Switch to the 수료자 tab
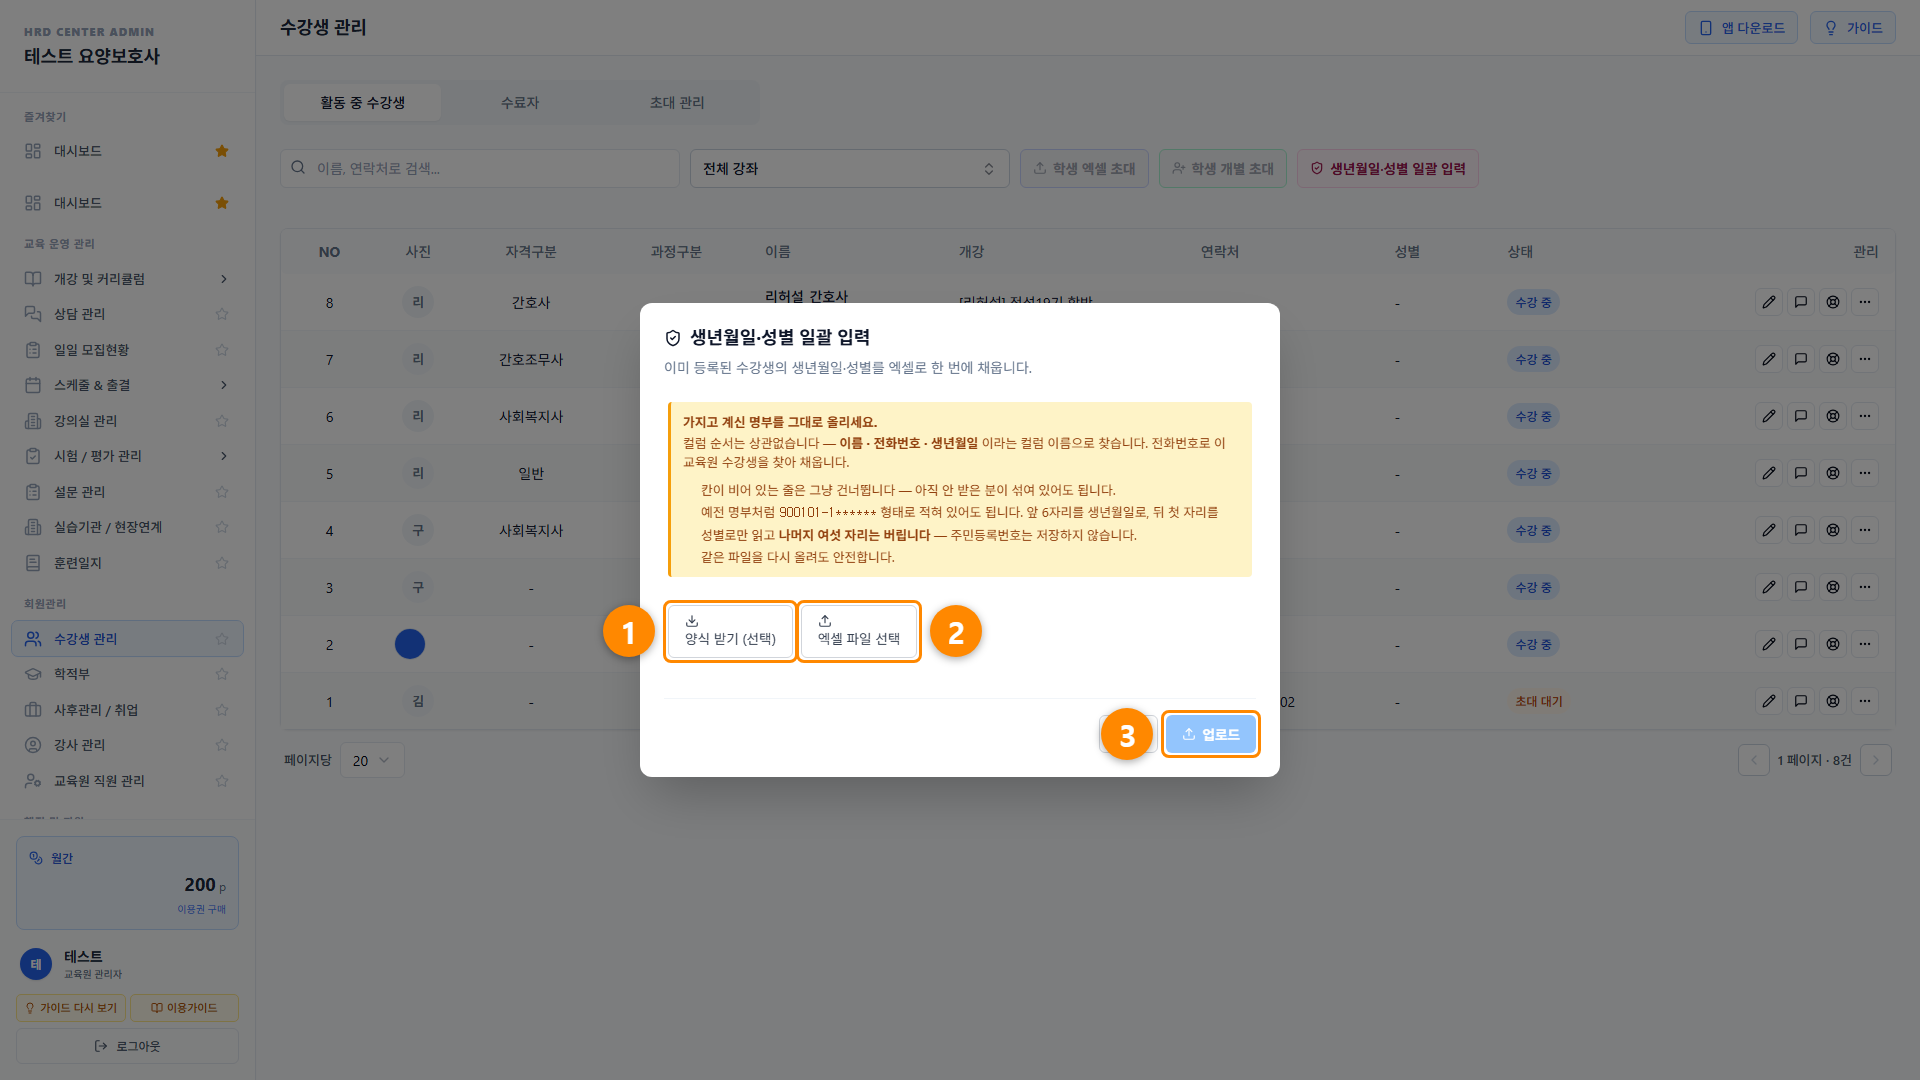Image resolution: width=1920 pixels, height=1080 pixels. tap(520, 103)
